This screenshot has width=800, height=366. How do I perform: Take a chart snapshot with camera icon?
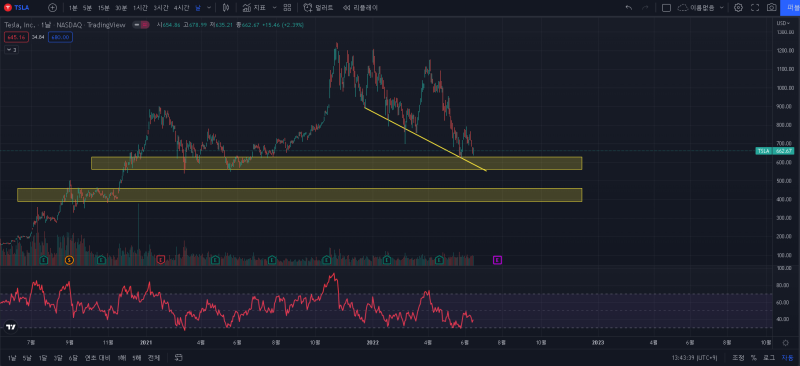pyautogui.click(x=772, y=8)
